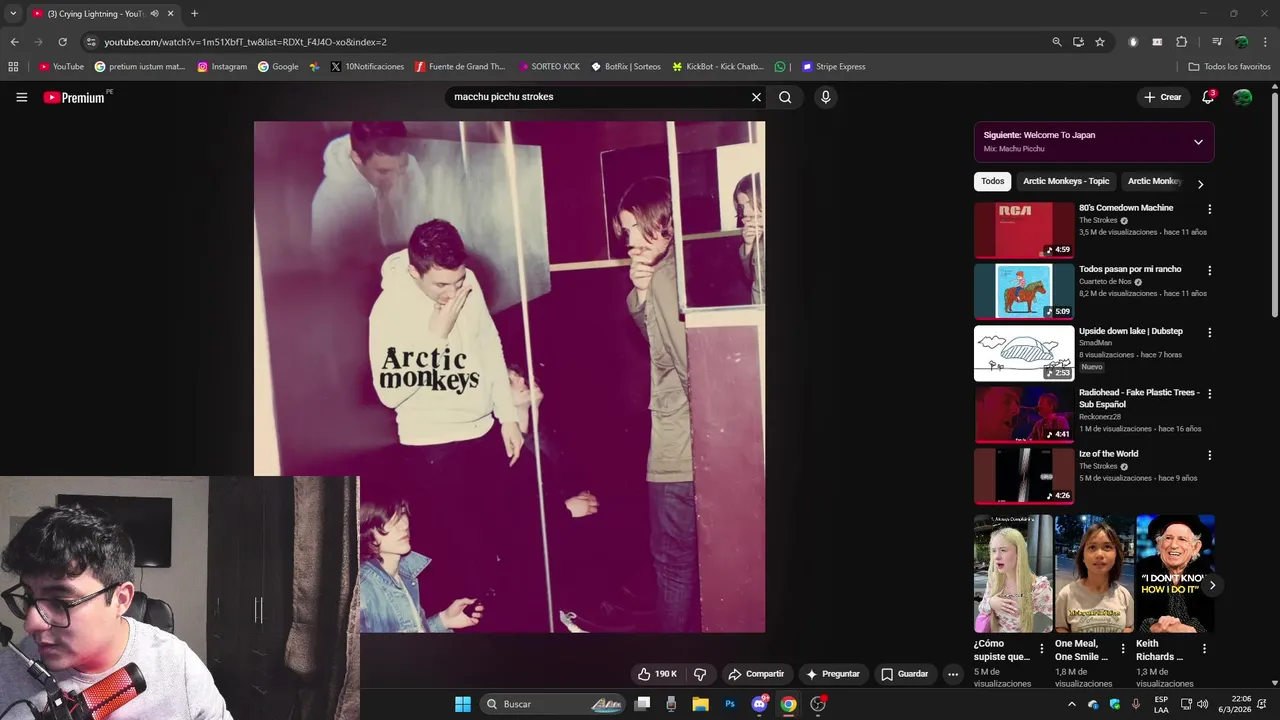Open options for Ize of the World
This screenshot has height=720, width=1280.
[x=1209, y=455]
